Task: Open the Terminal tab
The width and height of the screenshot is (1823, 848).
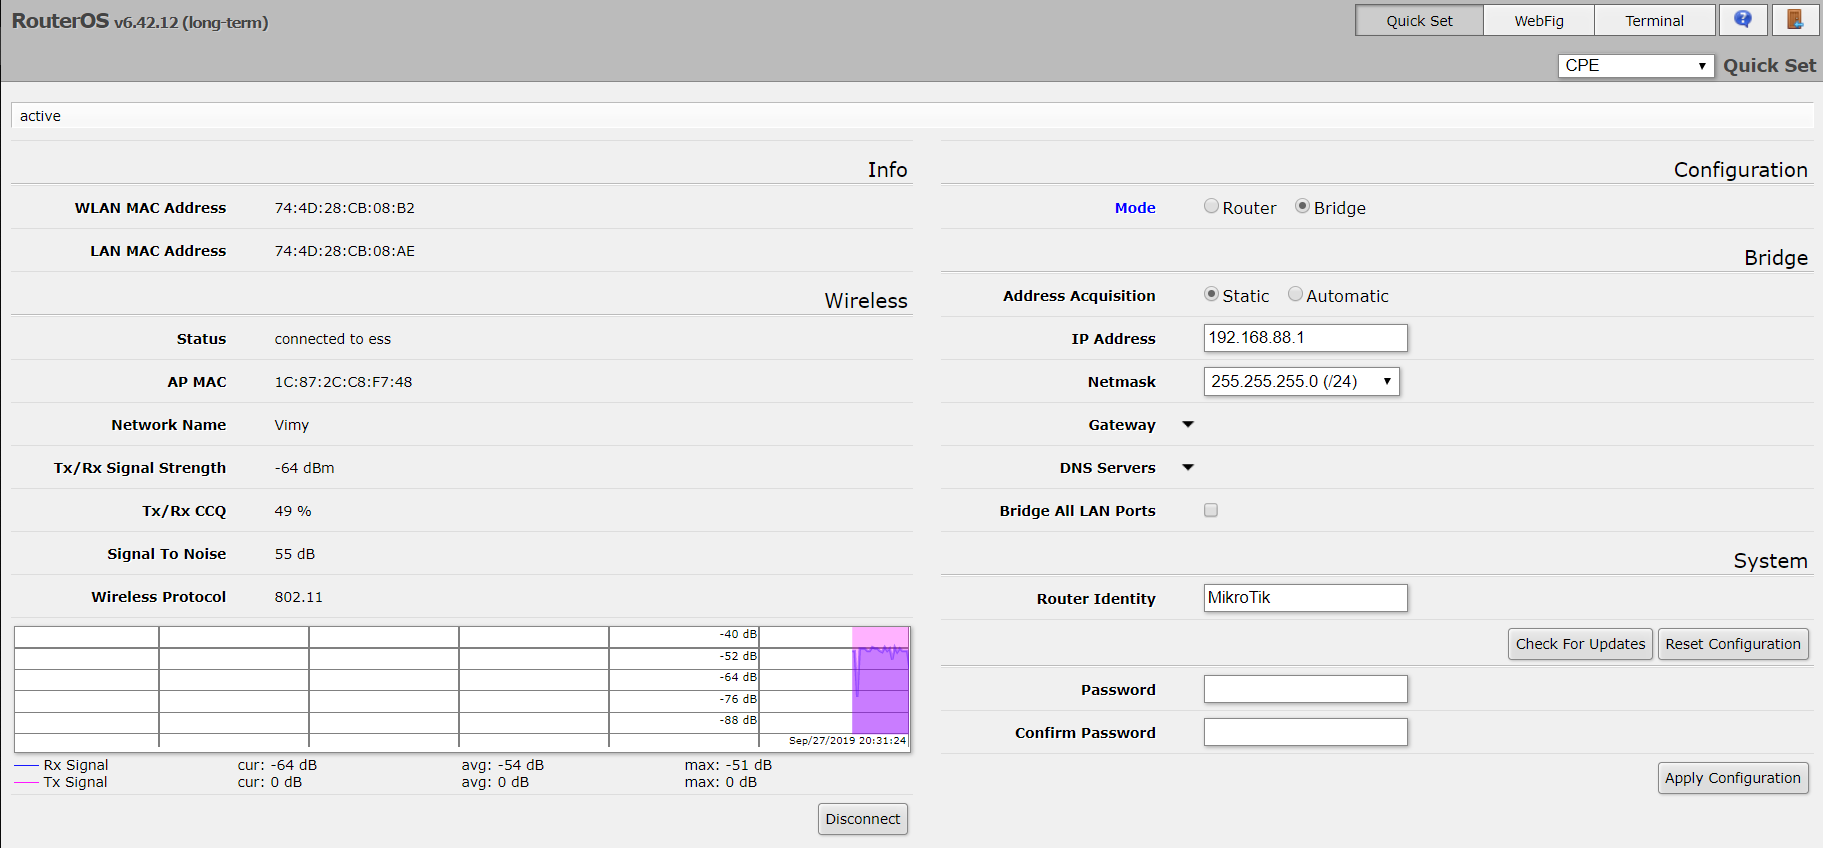Action: 1654,21
